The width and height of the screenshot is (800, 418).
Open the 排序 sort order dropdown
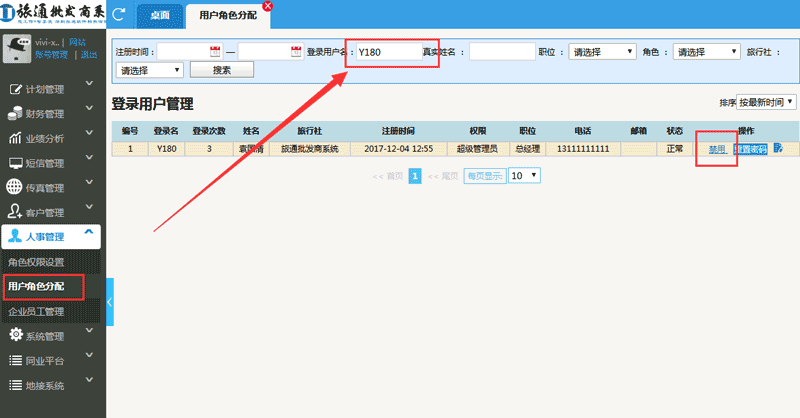766,102
